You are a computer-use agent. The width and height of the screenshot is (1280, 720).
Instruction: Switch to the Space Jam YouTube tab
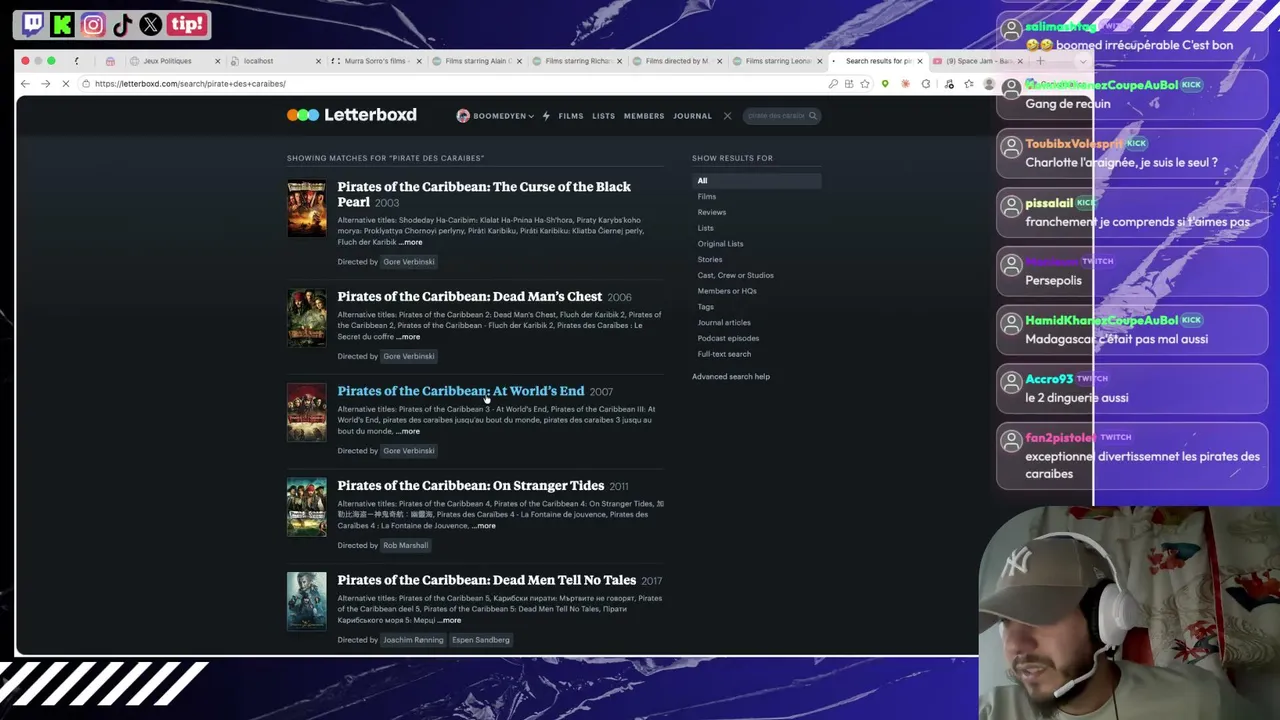pos(978,61)
